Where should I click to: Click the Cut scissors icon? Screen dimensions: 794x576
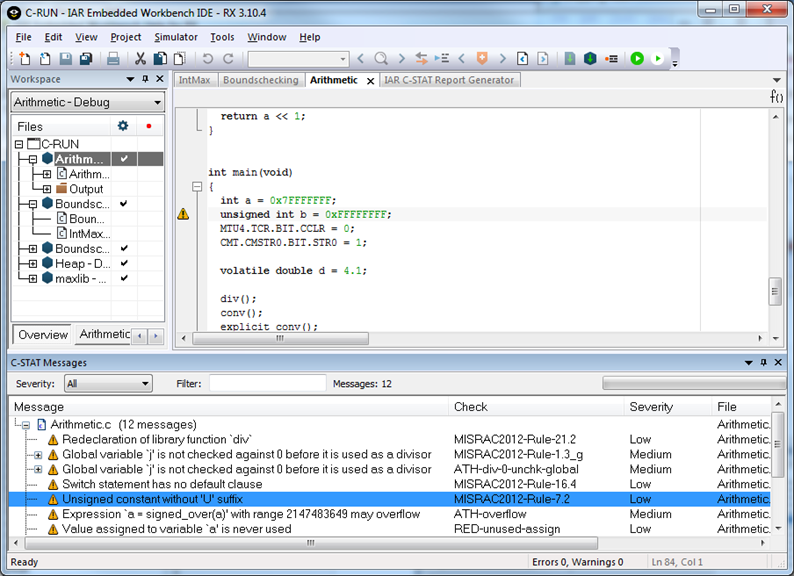(141, 59)
